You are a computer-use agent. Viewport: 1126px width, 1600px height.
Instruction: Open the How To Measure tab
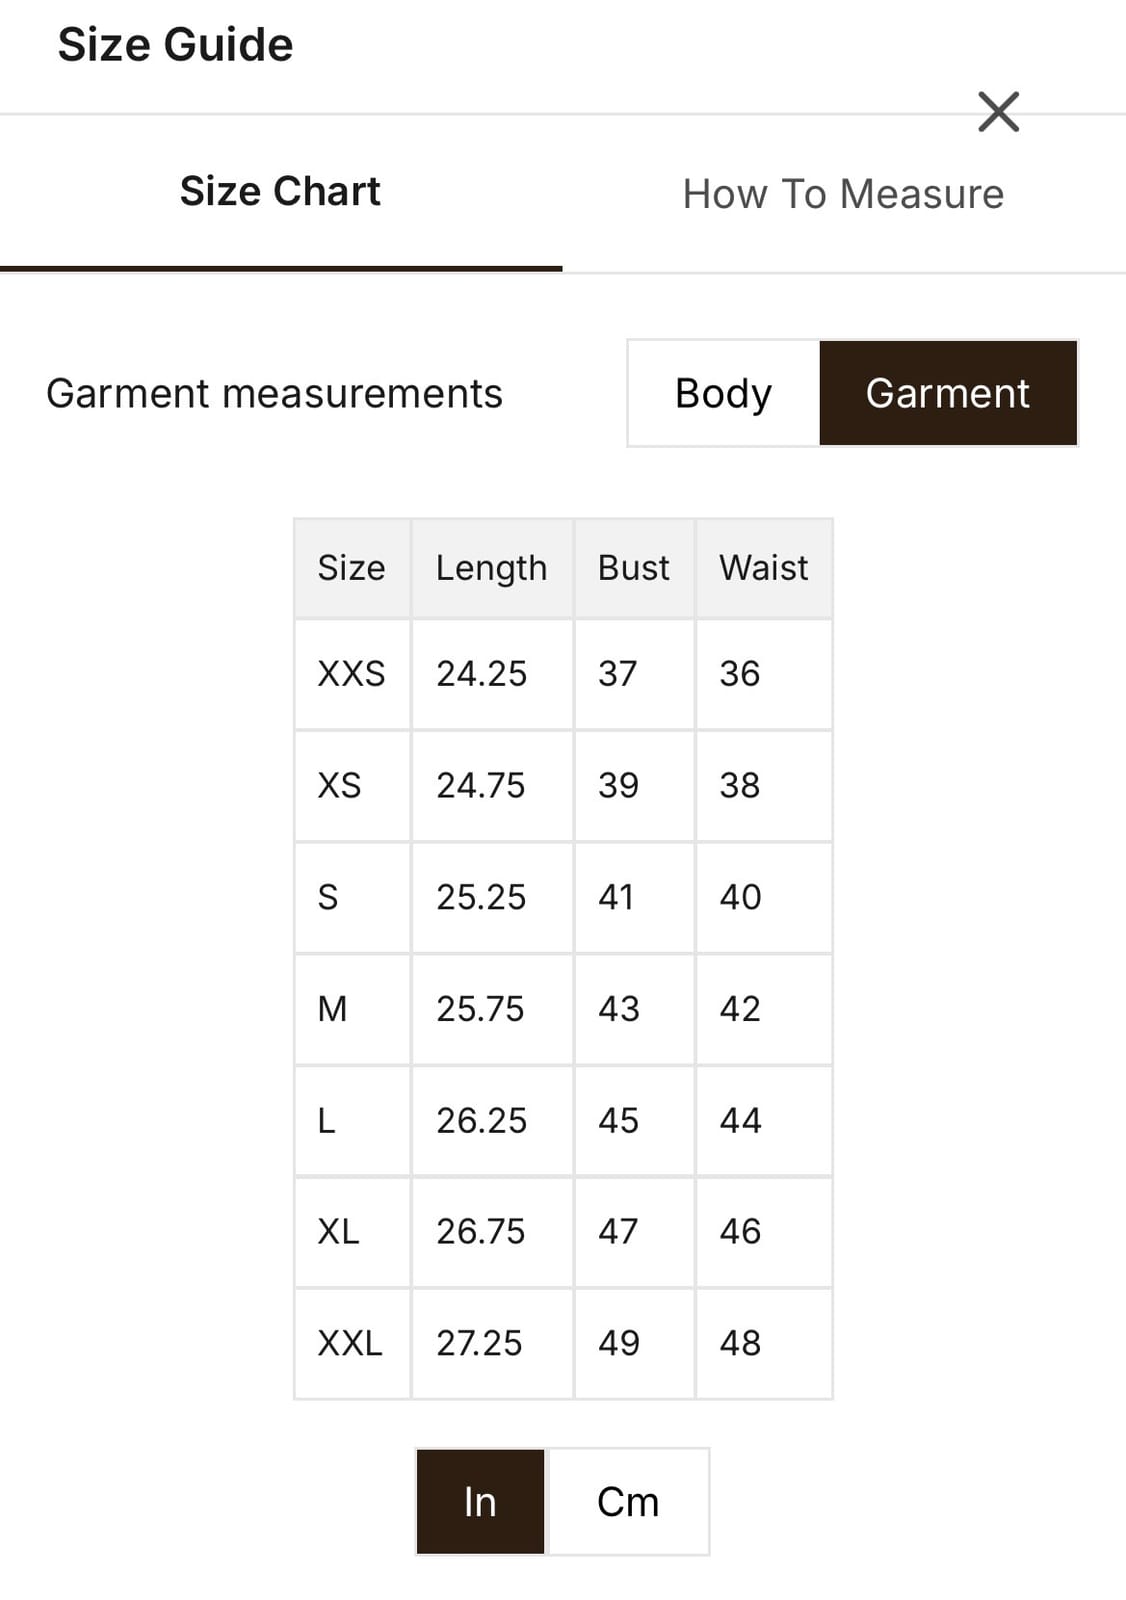click(843, 194)
